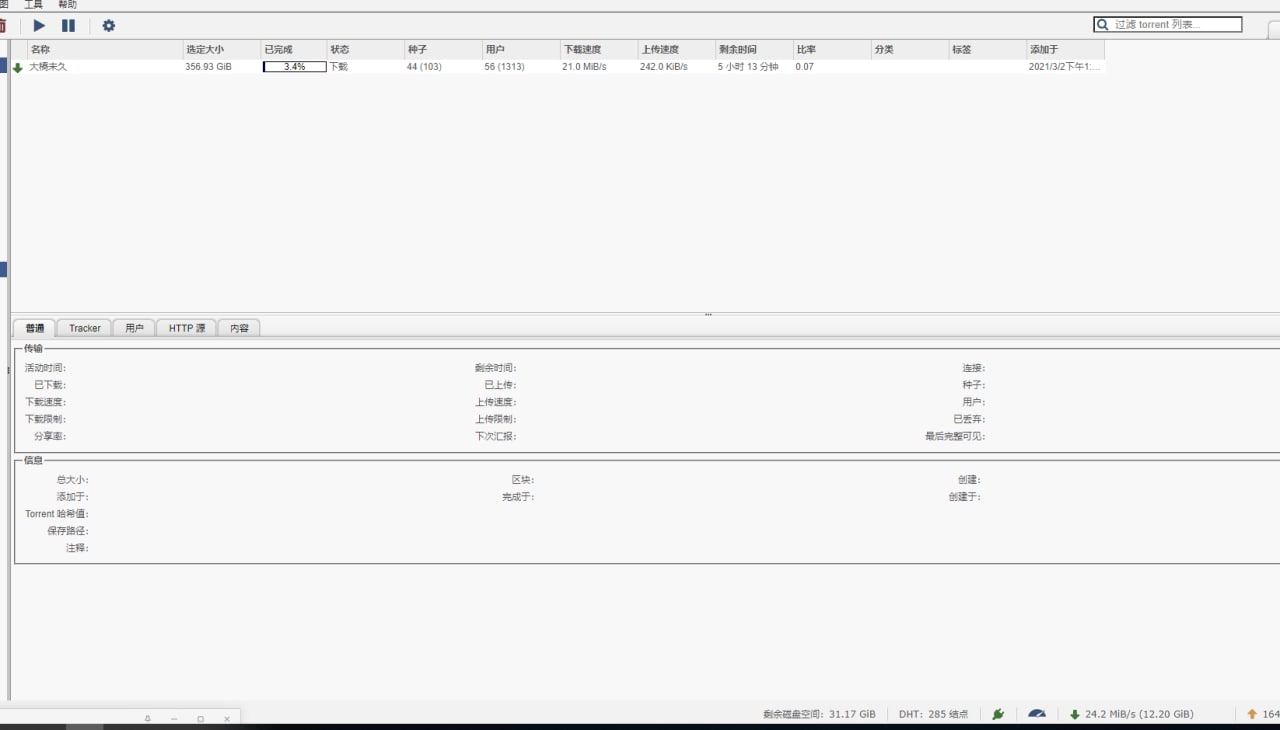The height and width of the screenshot is (730, 1280).
Task: Sort by the 添加于 column header
Action: (1066, 49)
